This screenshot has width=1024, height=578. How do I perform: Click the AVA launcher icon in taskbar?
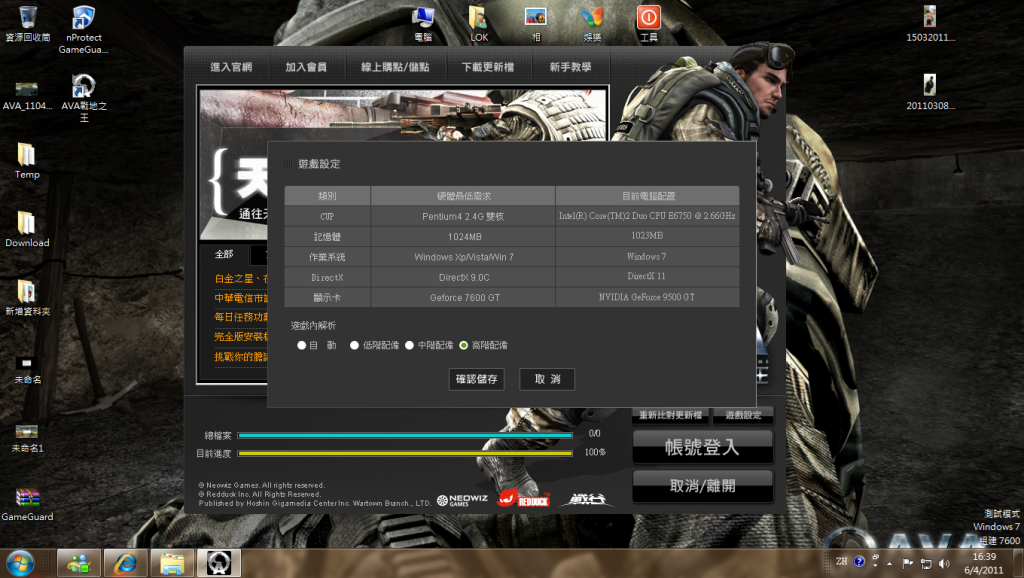point(219,563)
